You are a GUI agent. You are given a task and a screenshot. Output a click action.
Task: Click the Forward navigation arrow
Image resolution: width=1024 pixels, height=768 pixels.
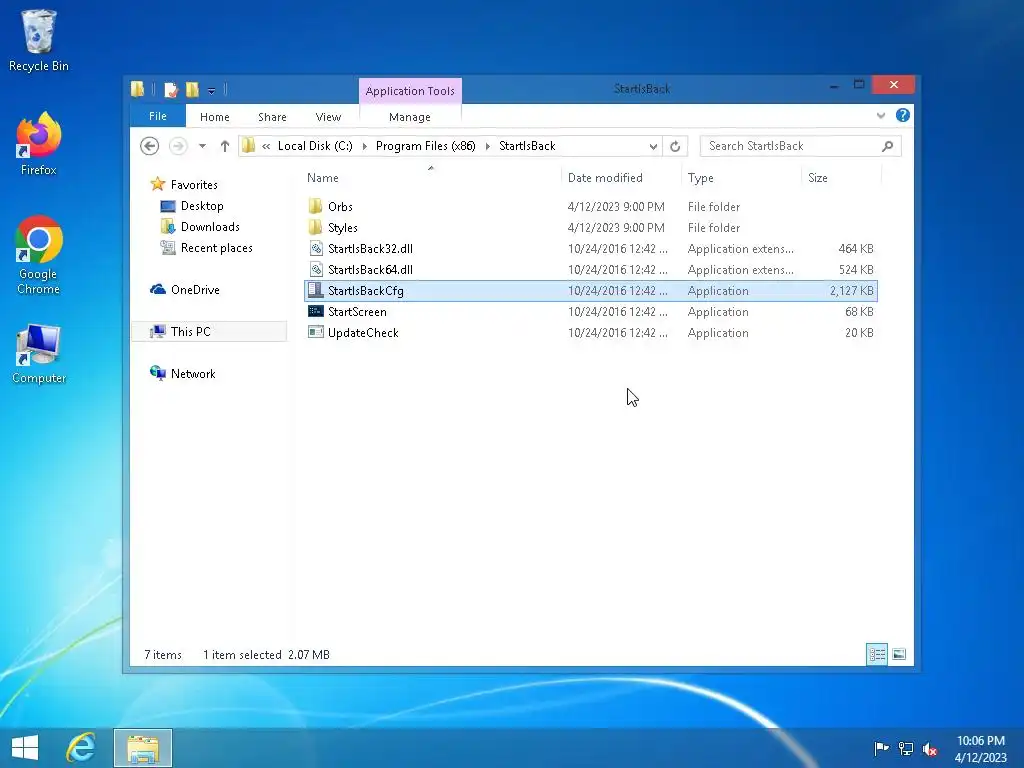(178, 146)
